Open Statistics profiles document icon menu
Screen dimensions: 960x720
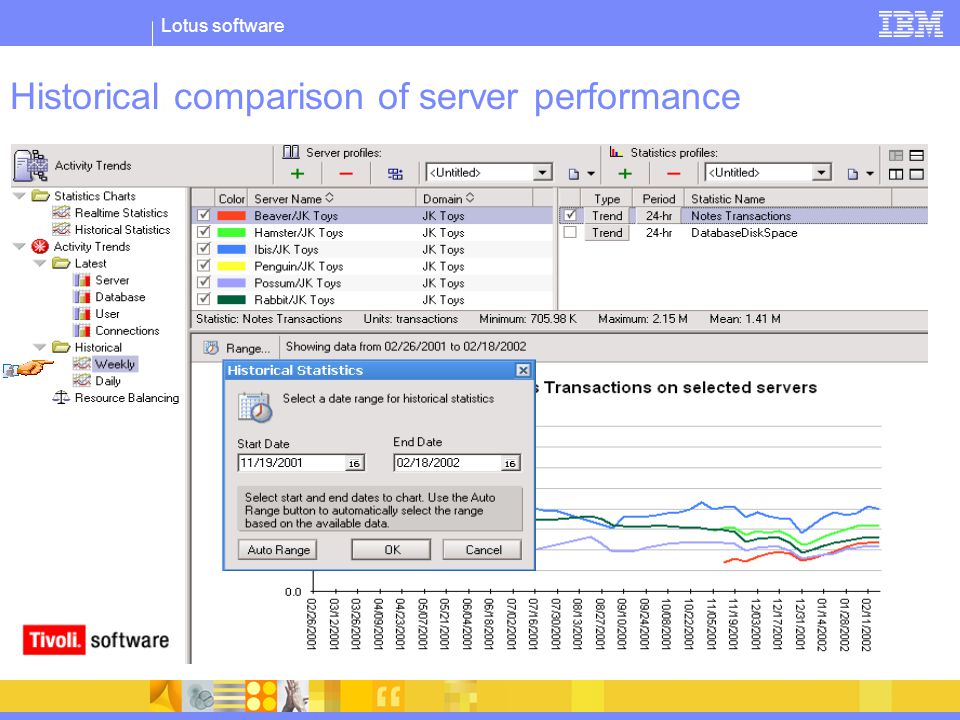coord(852,174)
